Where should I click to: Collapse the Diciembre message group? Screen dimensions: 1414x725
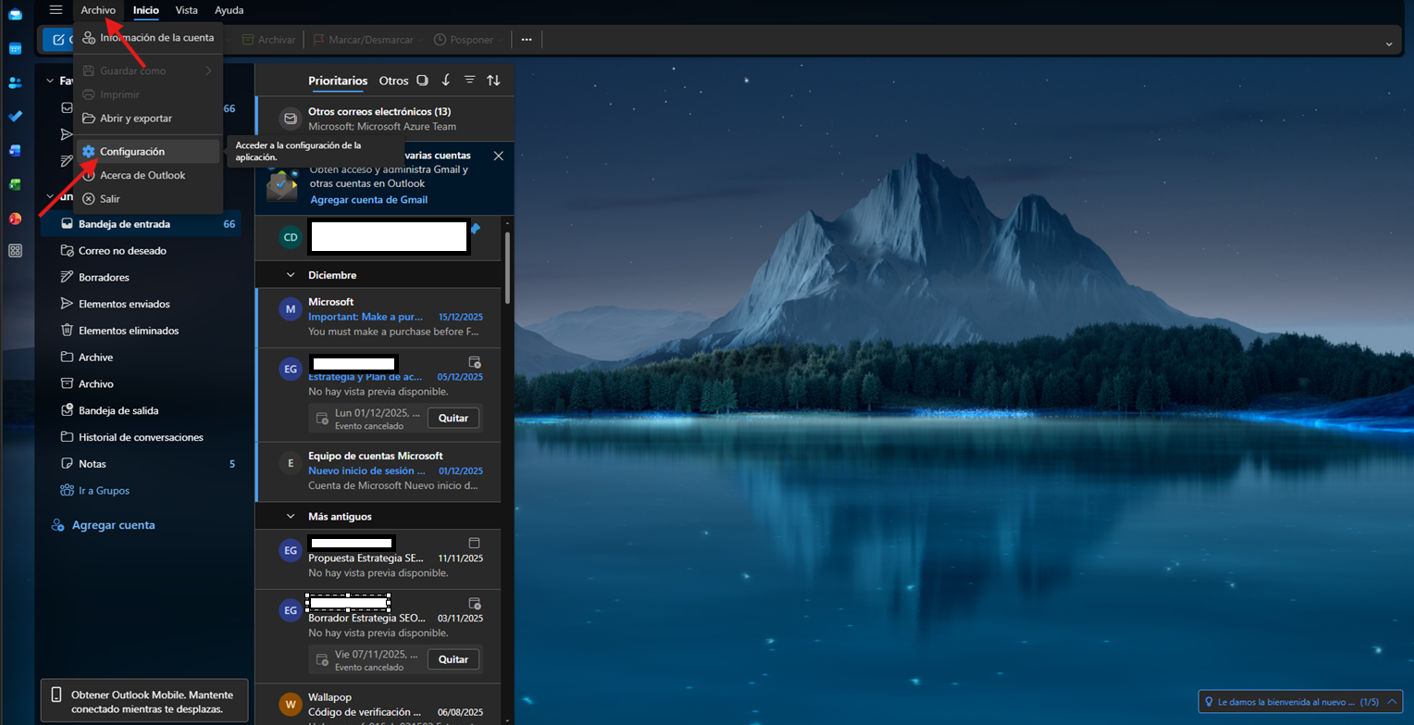tap(291, 275)
